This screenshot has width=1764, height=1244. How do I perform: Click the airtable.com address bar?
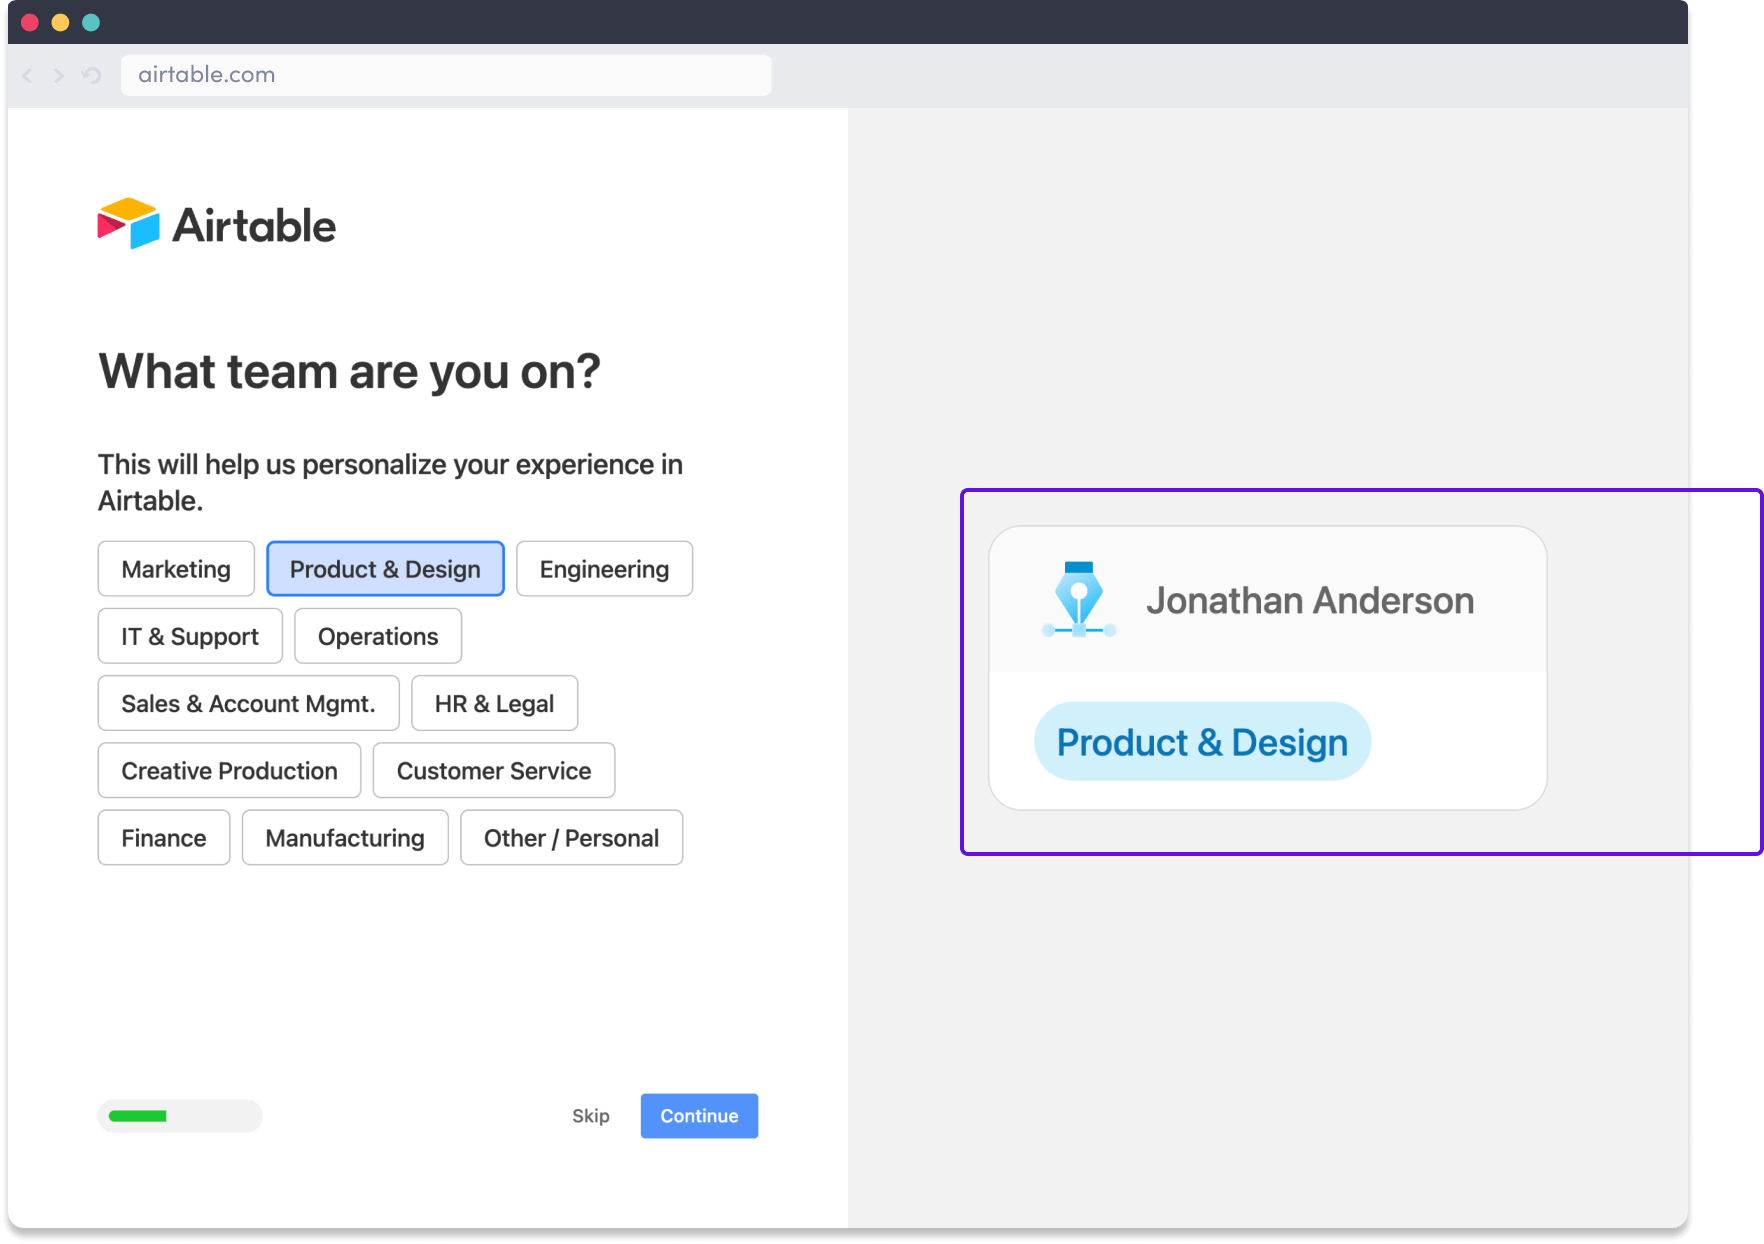click(x=446, y=74)
